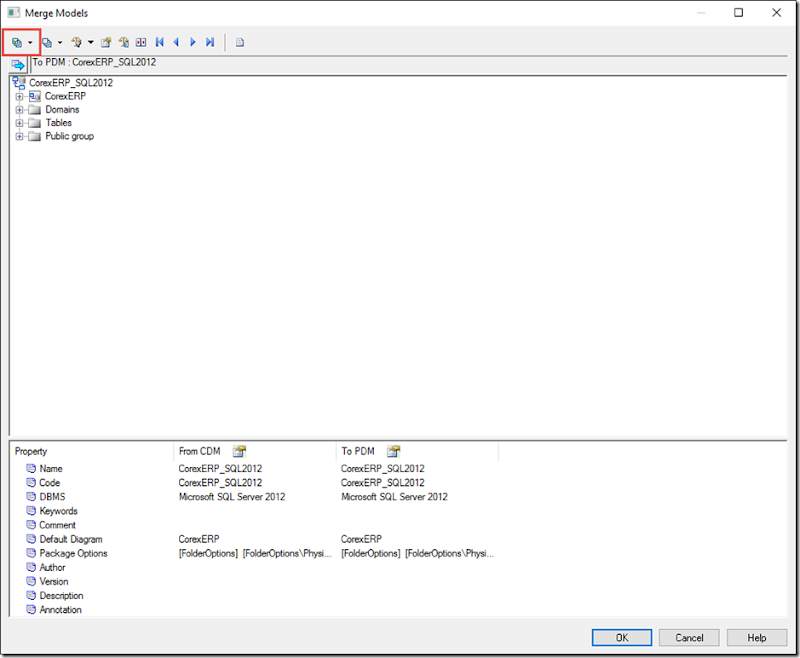Click the comparison options toolbar icon

(x=106, y=42)
